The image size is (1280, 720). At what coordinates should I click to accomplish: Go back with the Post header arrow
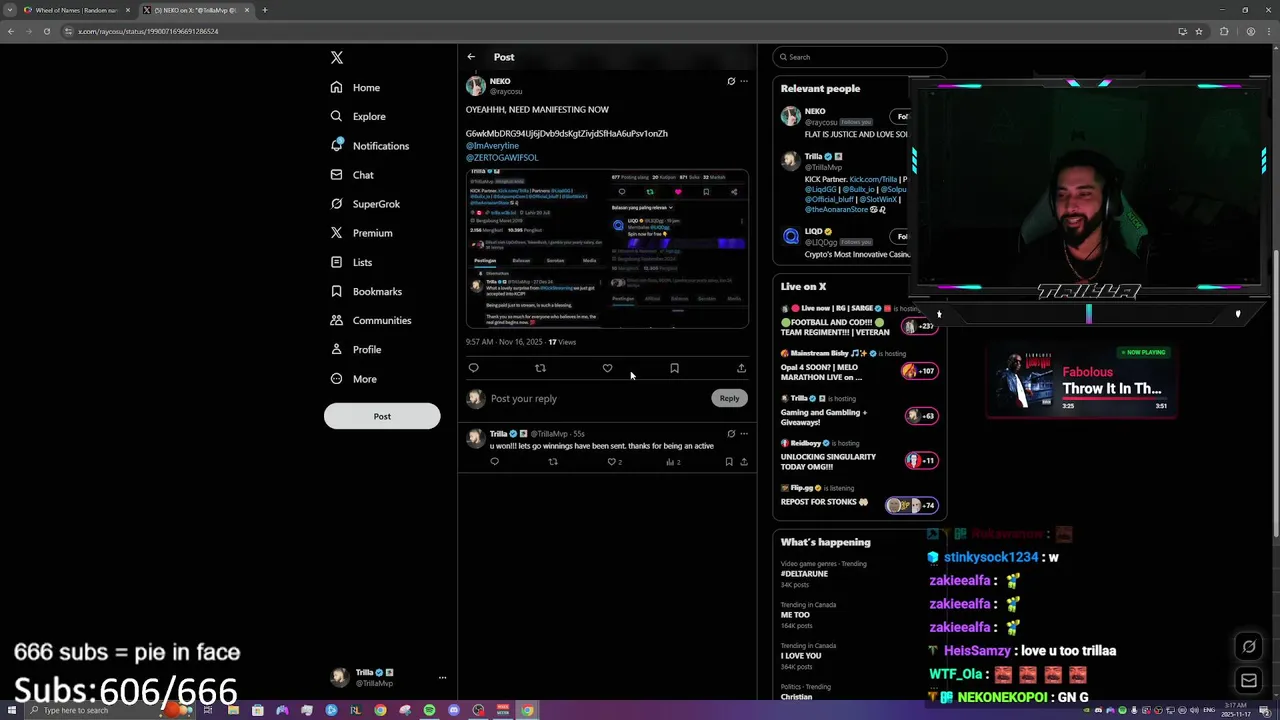pyautogui.click(x=471, y=57)
